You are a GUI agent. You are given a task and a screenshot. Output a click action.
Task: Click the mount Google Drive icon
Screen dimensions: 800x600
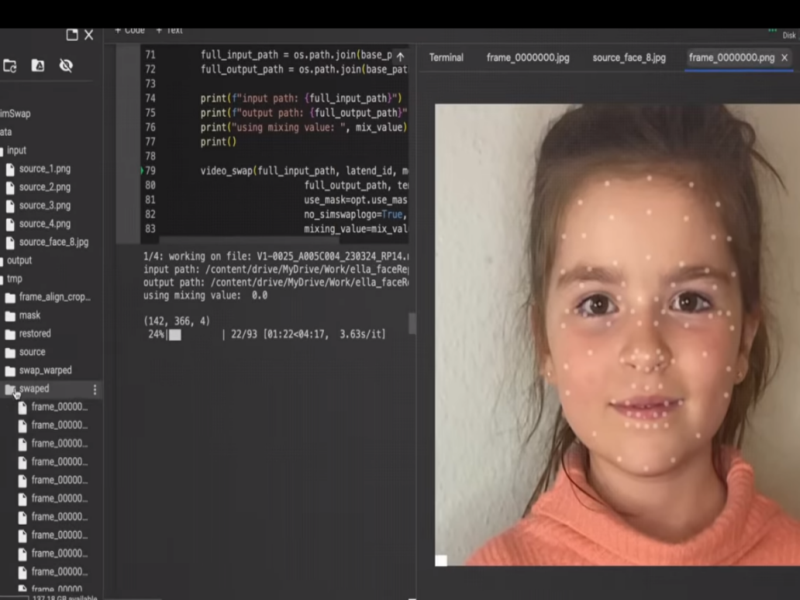[x=38, y=65]
